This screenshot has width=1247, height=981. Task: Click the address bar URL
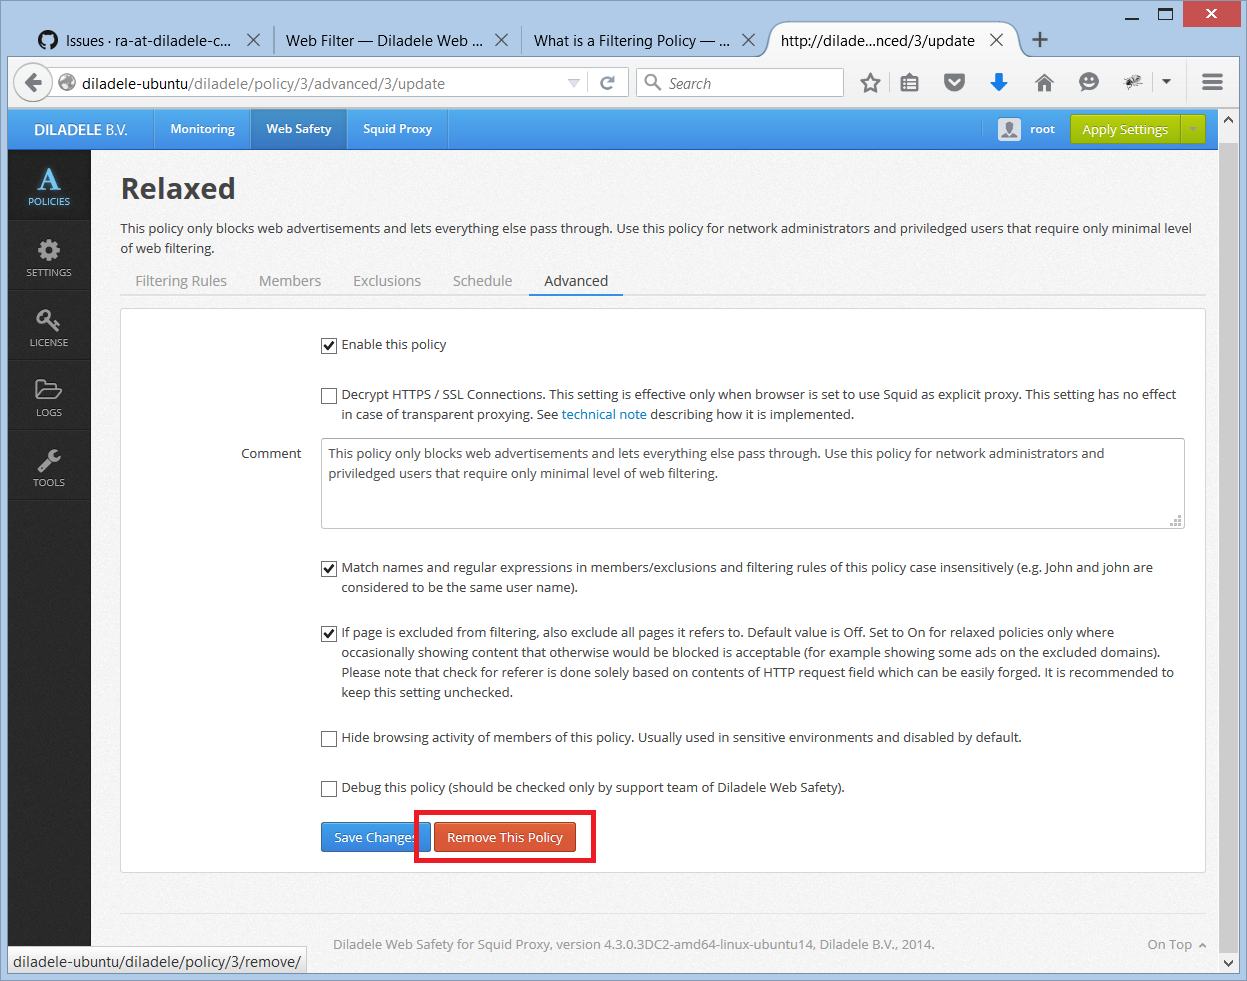(x=263, y=83)
